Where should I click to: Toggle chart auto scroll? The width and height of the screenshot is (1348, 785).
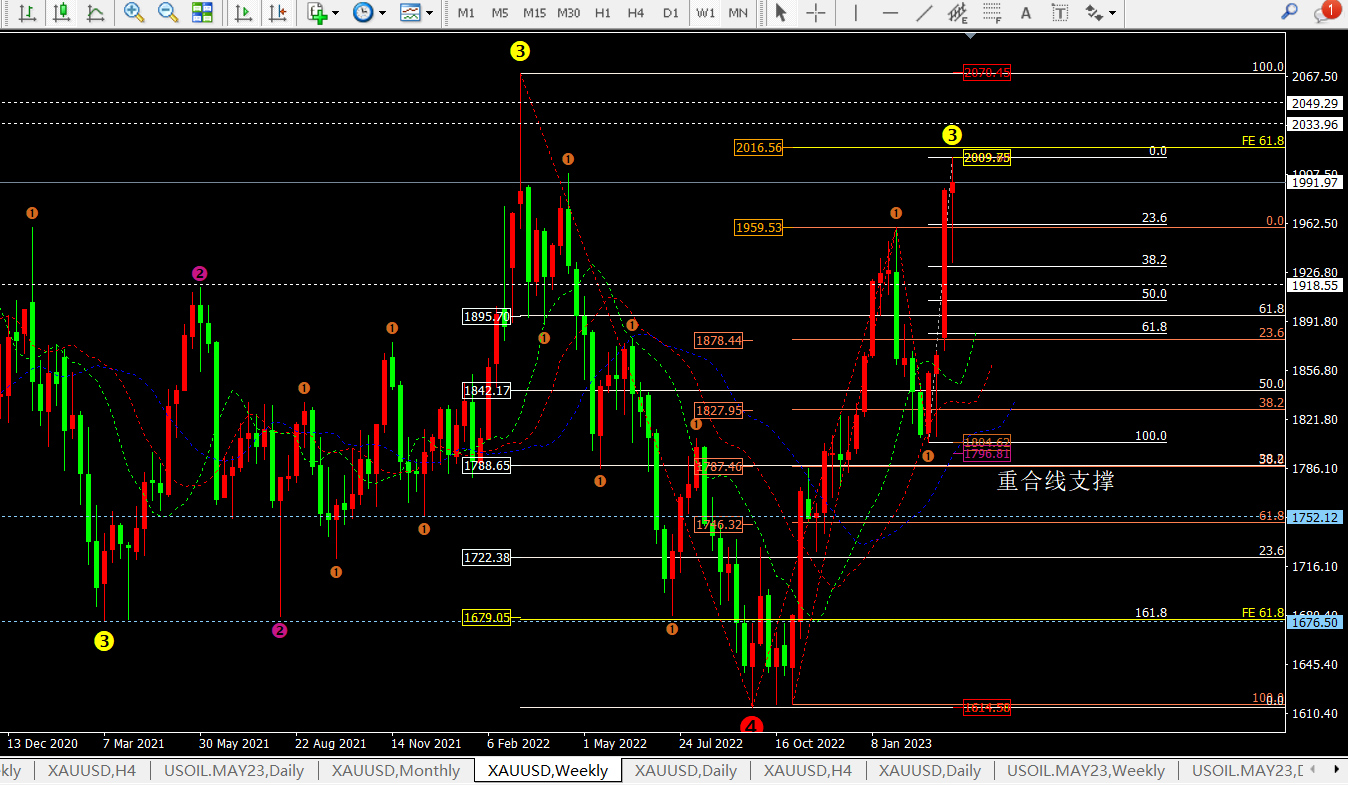click(x=243, y=13)
